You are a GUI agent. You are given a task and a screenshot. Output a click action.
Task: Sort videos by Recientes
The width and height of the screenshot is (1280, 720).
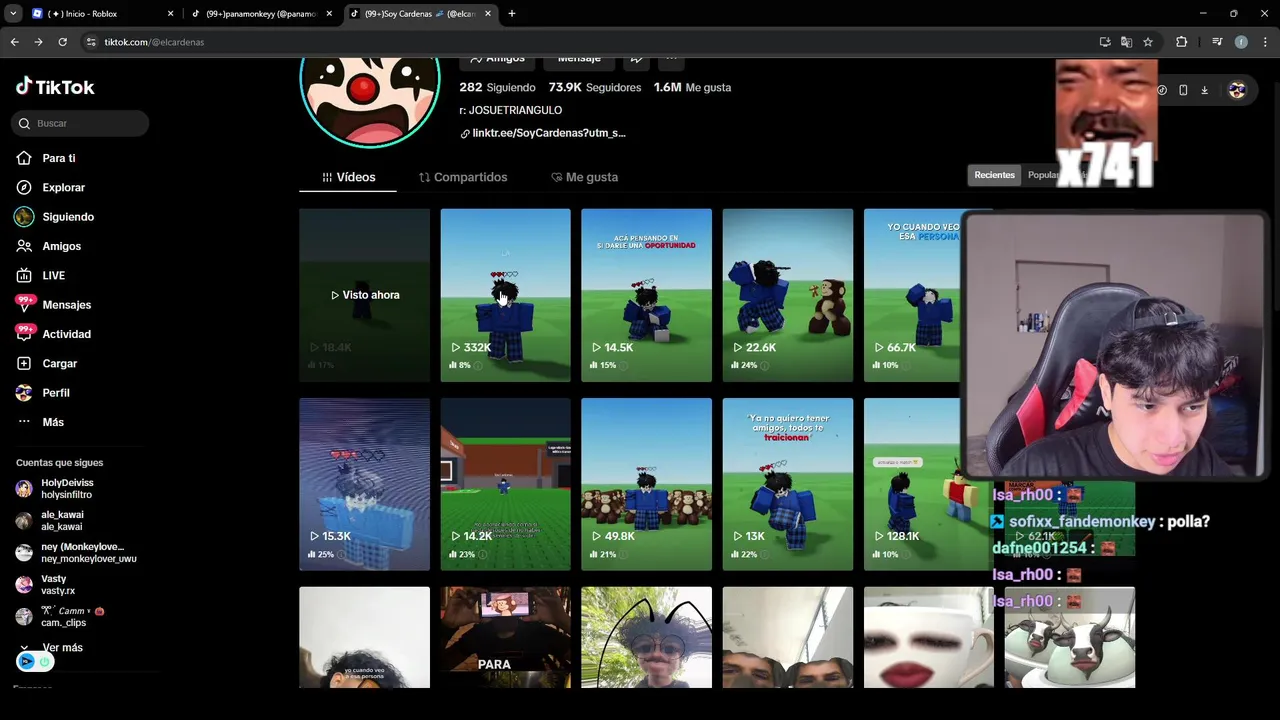(994, 175)
